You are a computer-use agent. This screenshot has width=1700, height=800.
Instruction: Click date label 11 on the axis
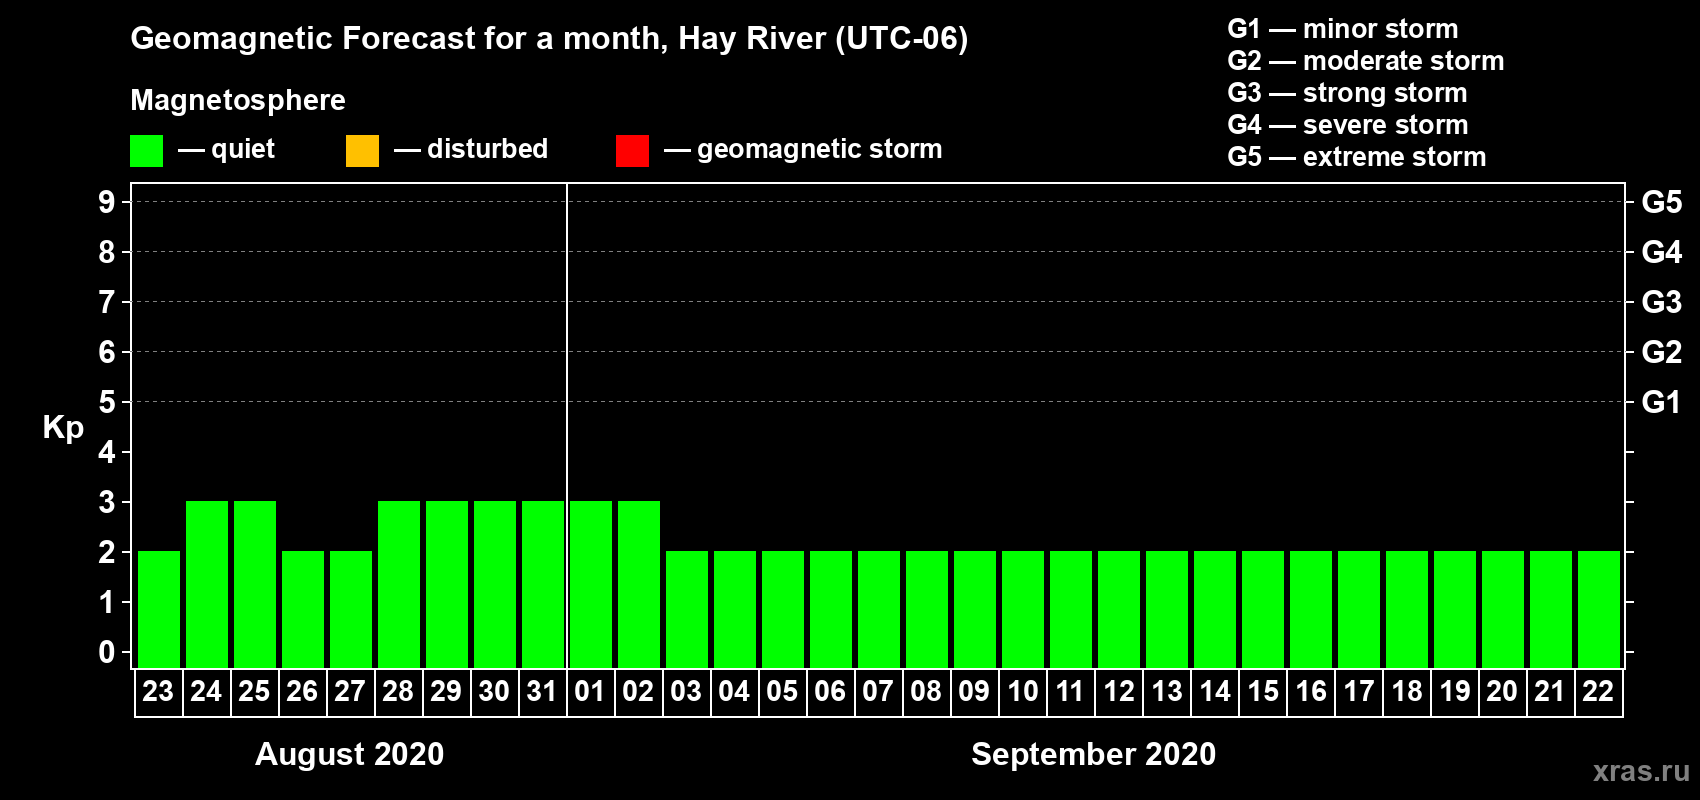tap(1070, 691)
